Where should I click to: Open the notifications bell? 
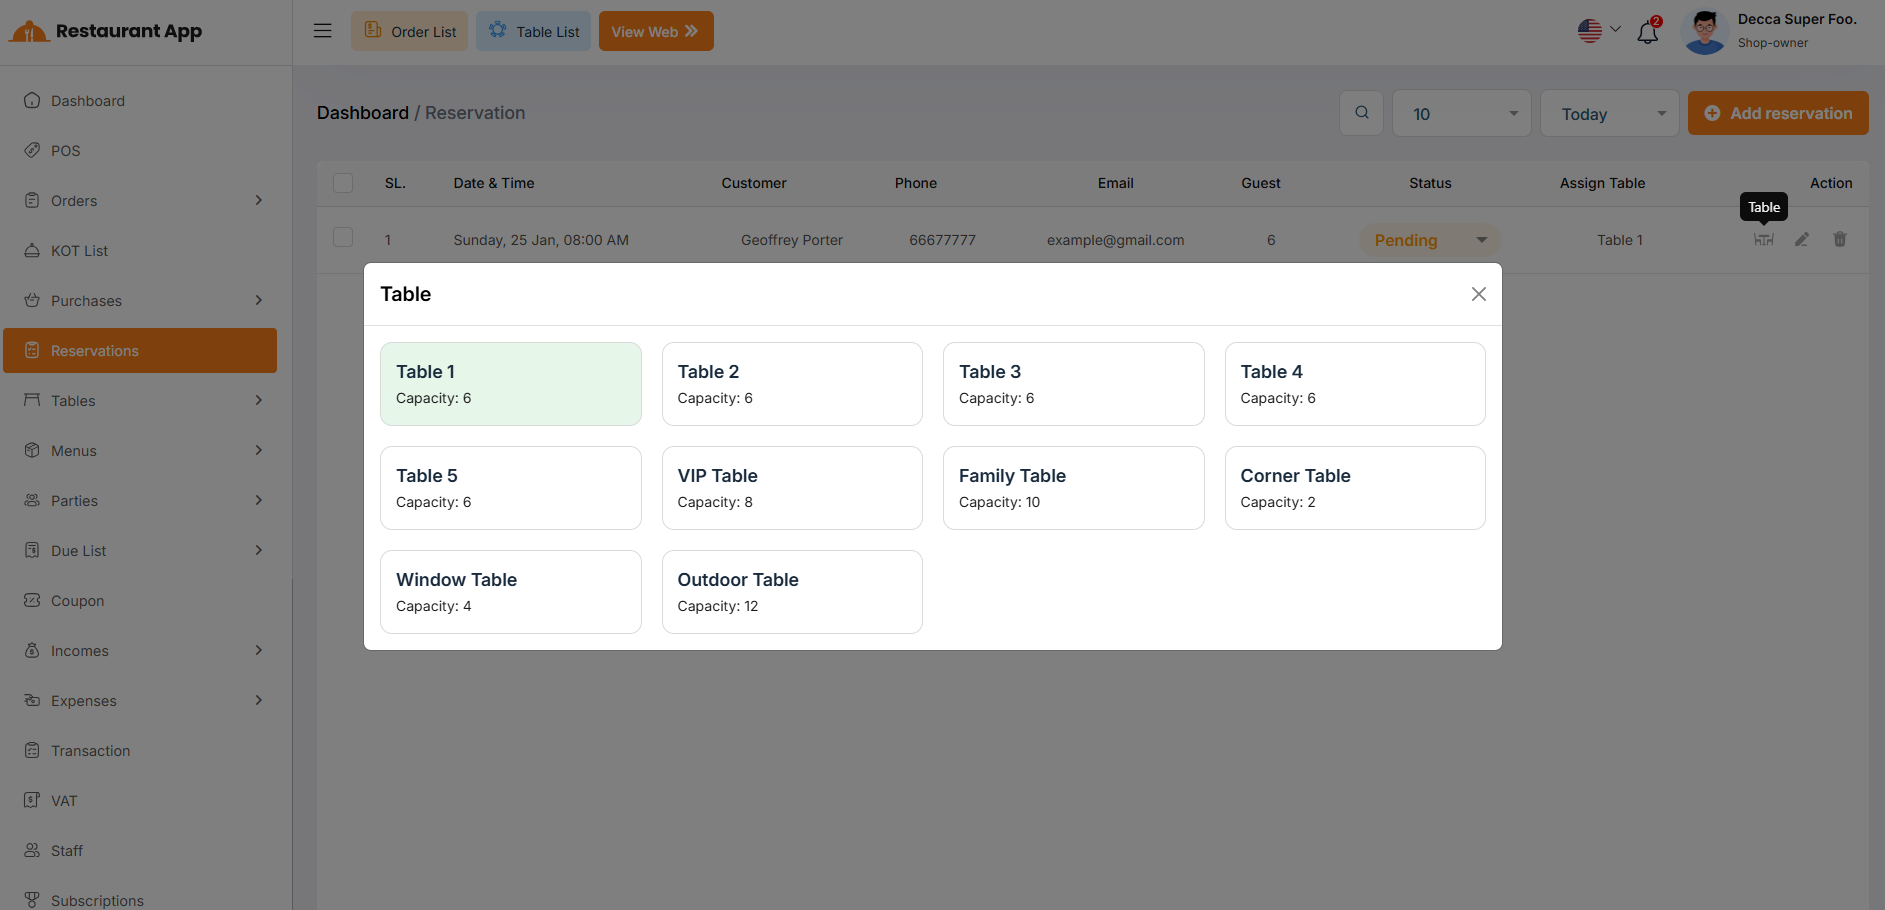tap(1647, 32)
